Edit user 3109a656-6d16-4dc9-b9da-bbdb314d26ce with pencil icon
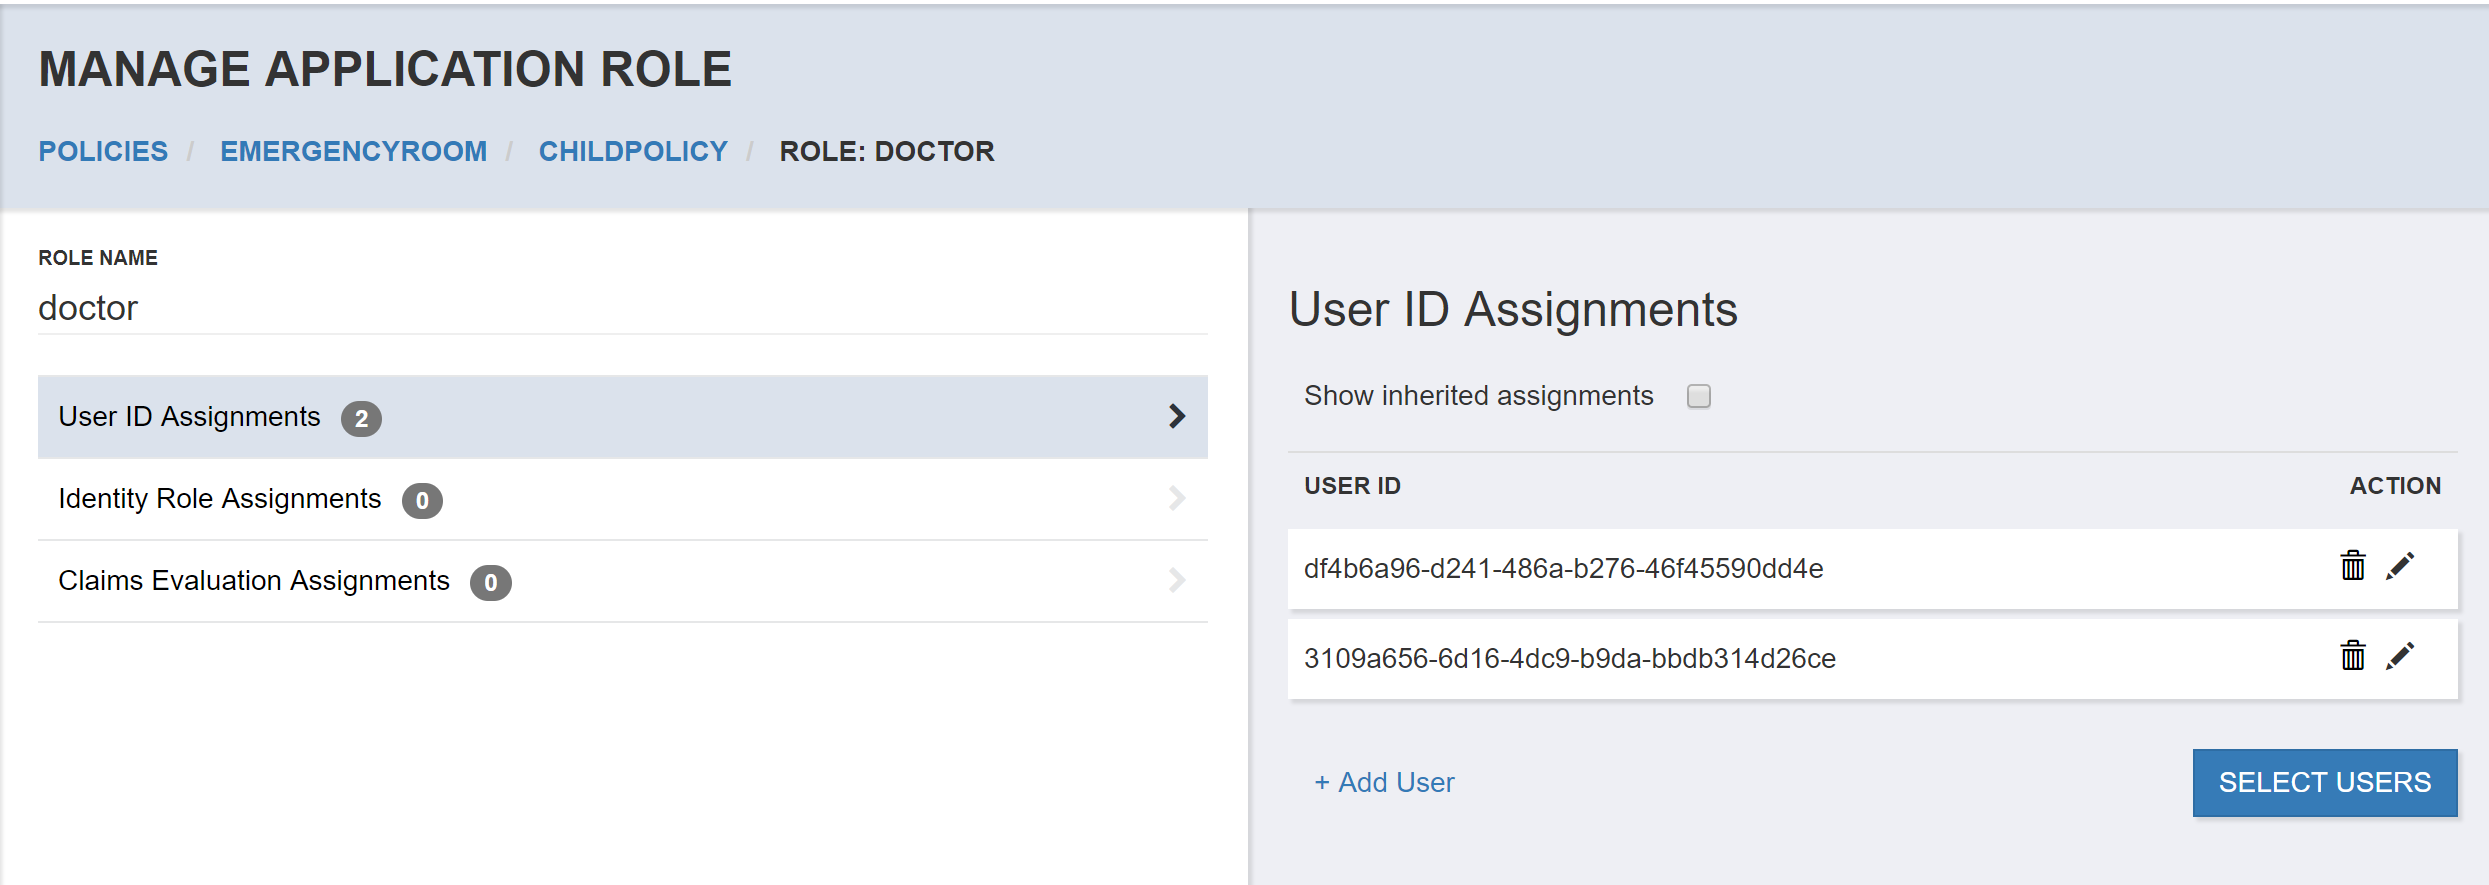The width and height of the screenshot is (2489, 885). pyautogui.click(x=2400, y=656)
